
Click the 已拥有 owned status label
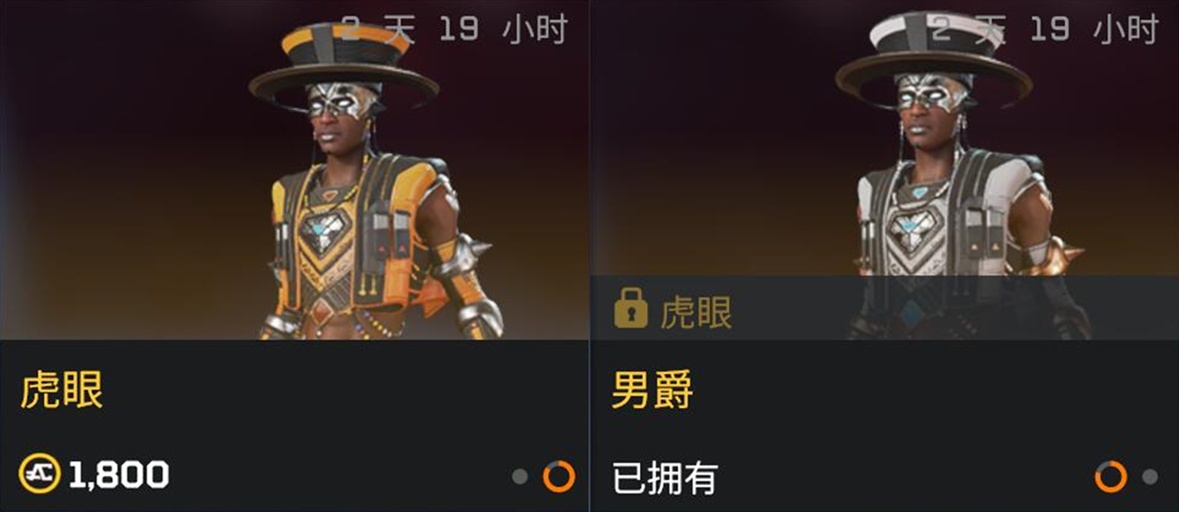point(665,477)
